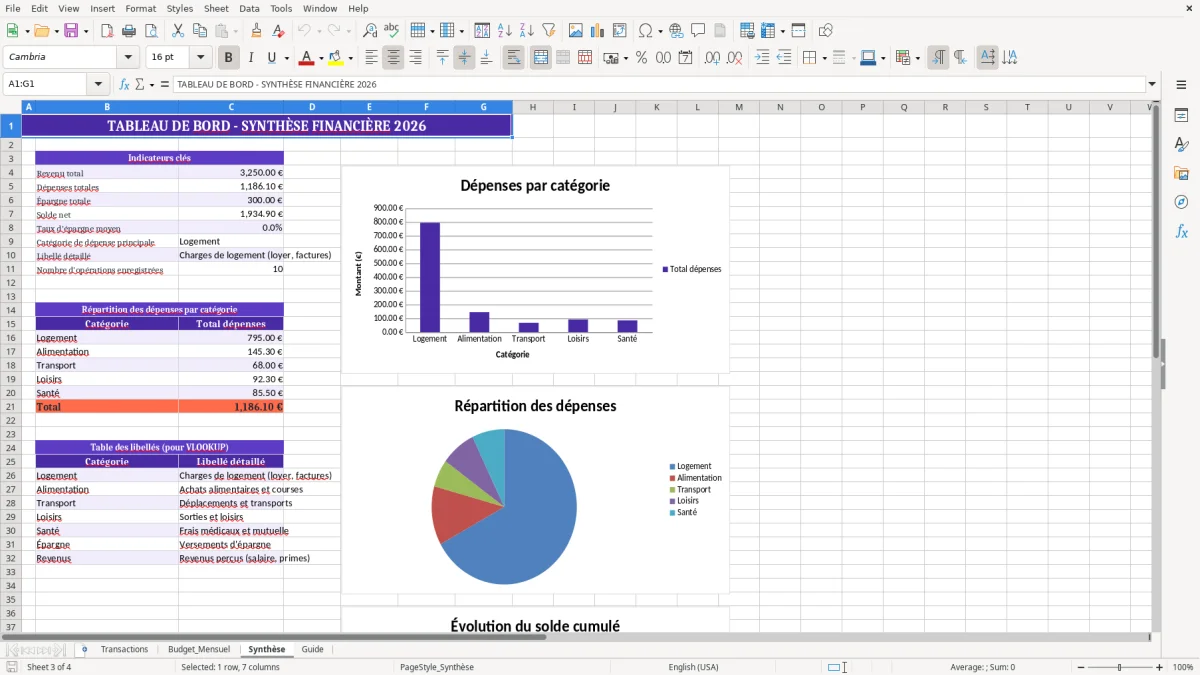Open the sidebar Navigator compass icon

(1181, 203)
